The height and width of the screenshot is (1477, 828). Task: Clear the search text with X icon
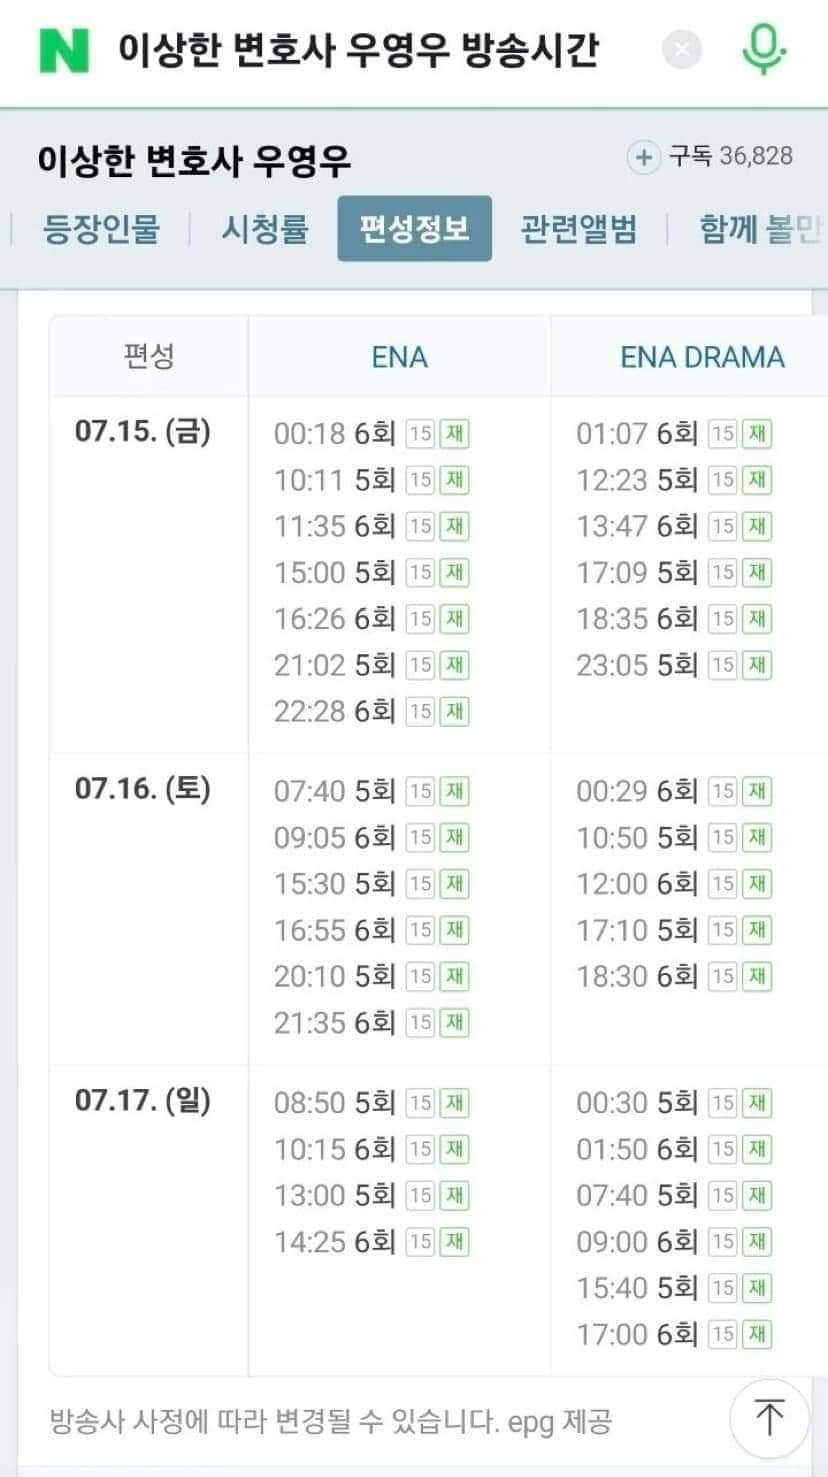click(682, 50)
